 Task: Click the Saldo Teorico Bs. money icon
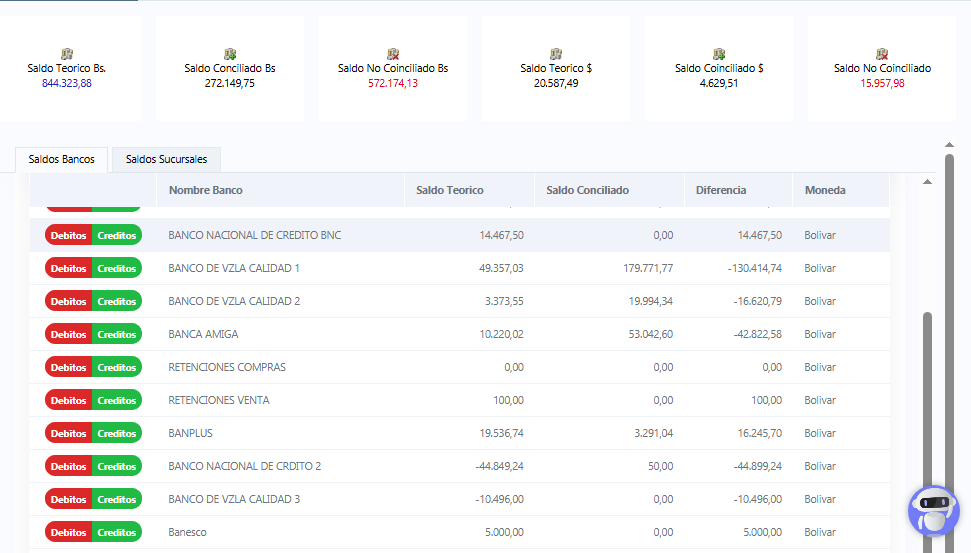tap(67, 54)
